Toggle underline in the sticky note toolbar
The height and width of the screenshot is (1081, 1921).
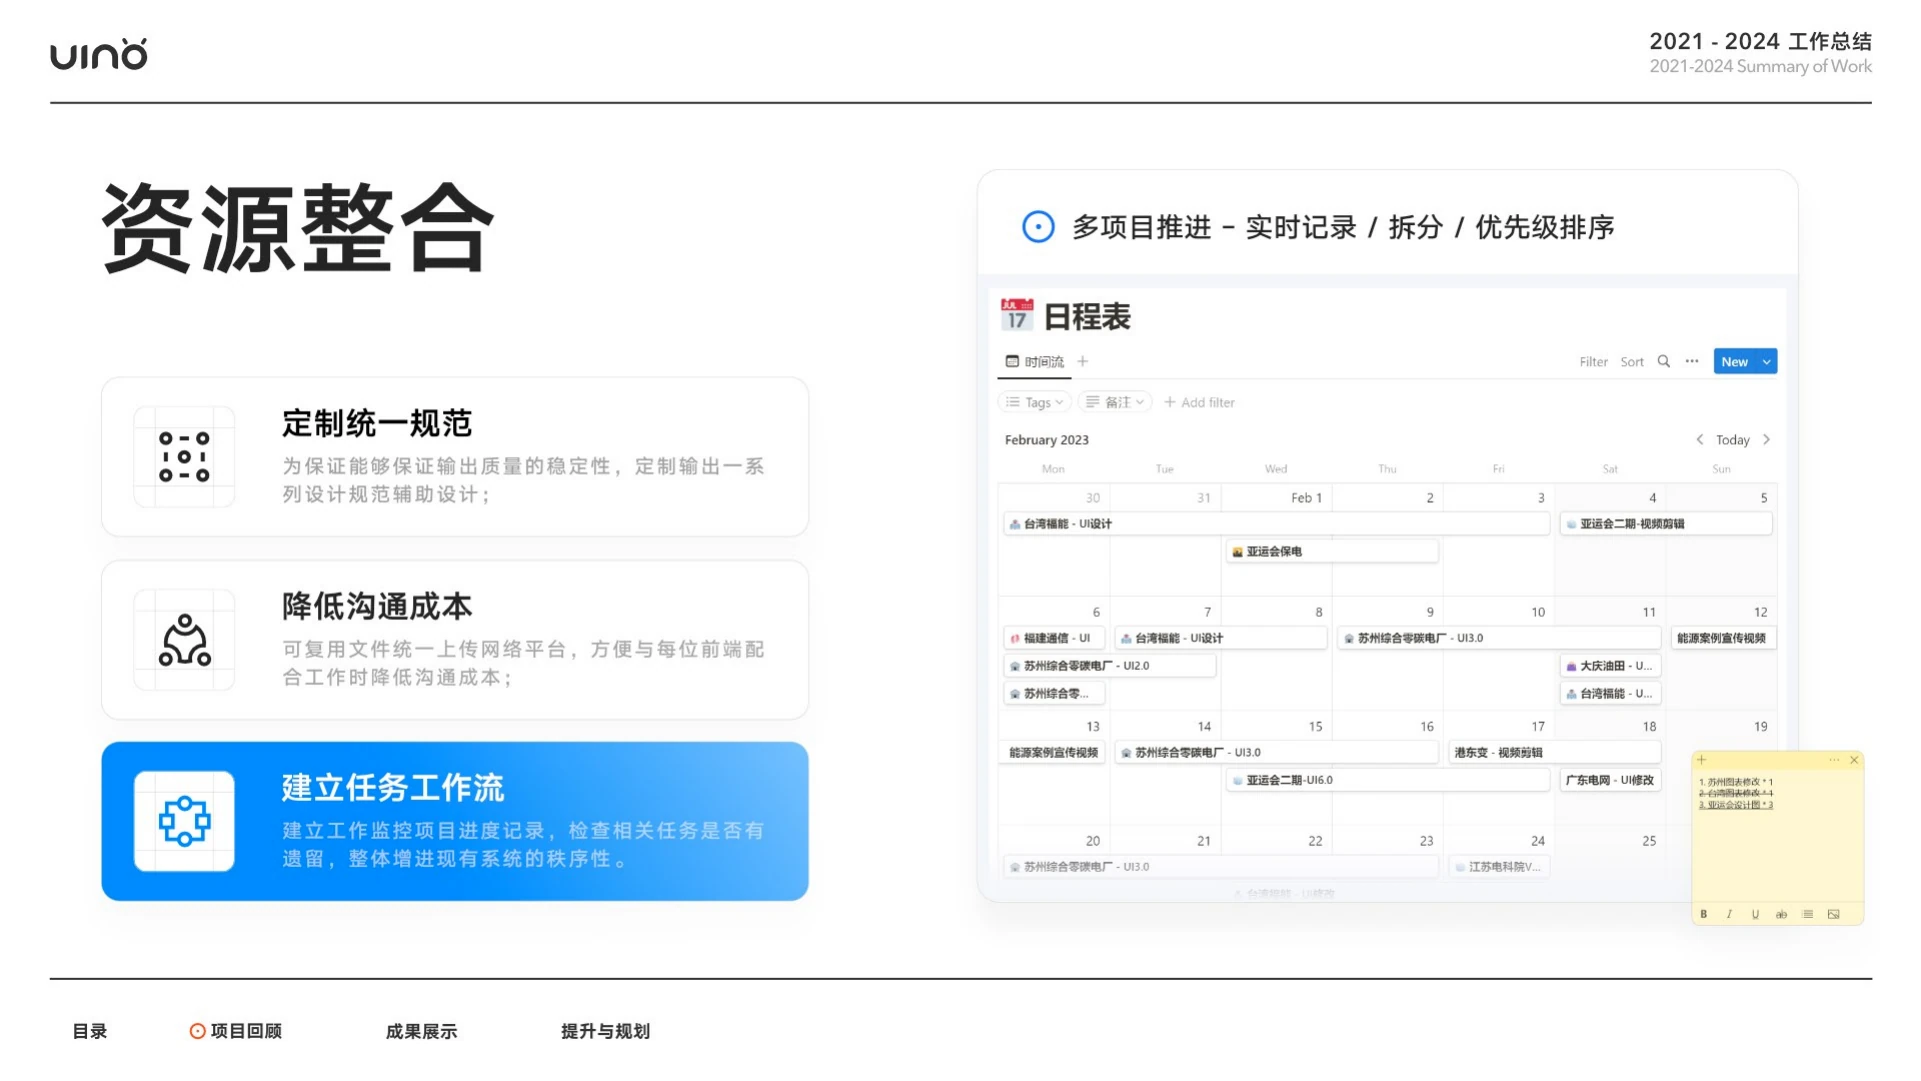pos(1755,914)
